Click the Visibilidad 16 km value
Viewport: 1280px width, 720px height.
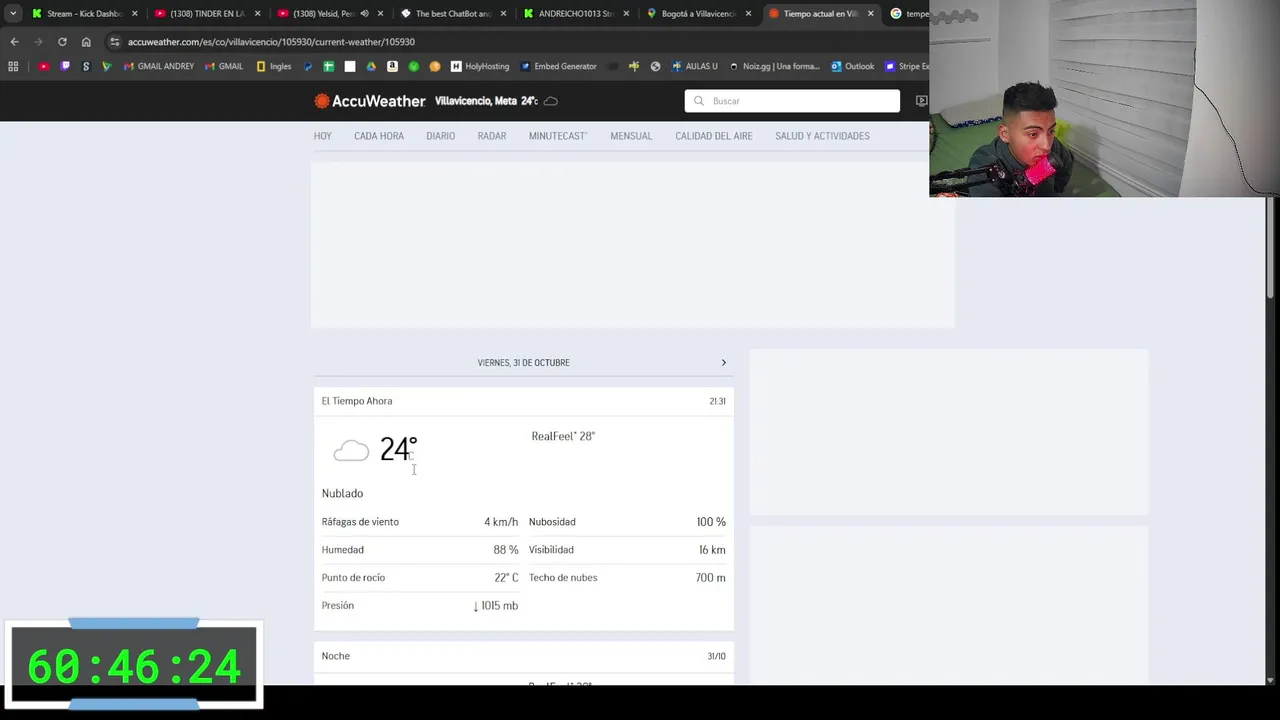[712, 550]
